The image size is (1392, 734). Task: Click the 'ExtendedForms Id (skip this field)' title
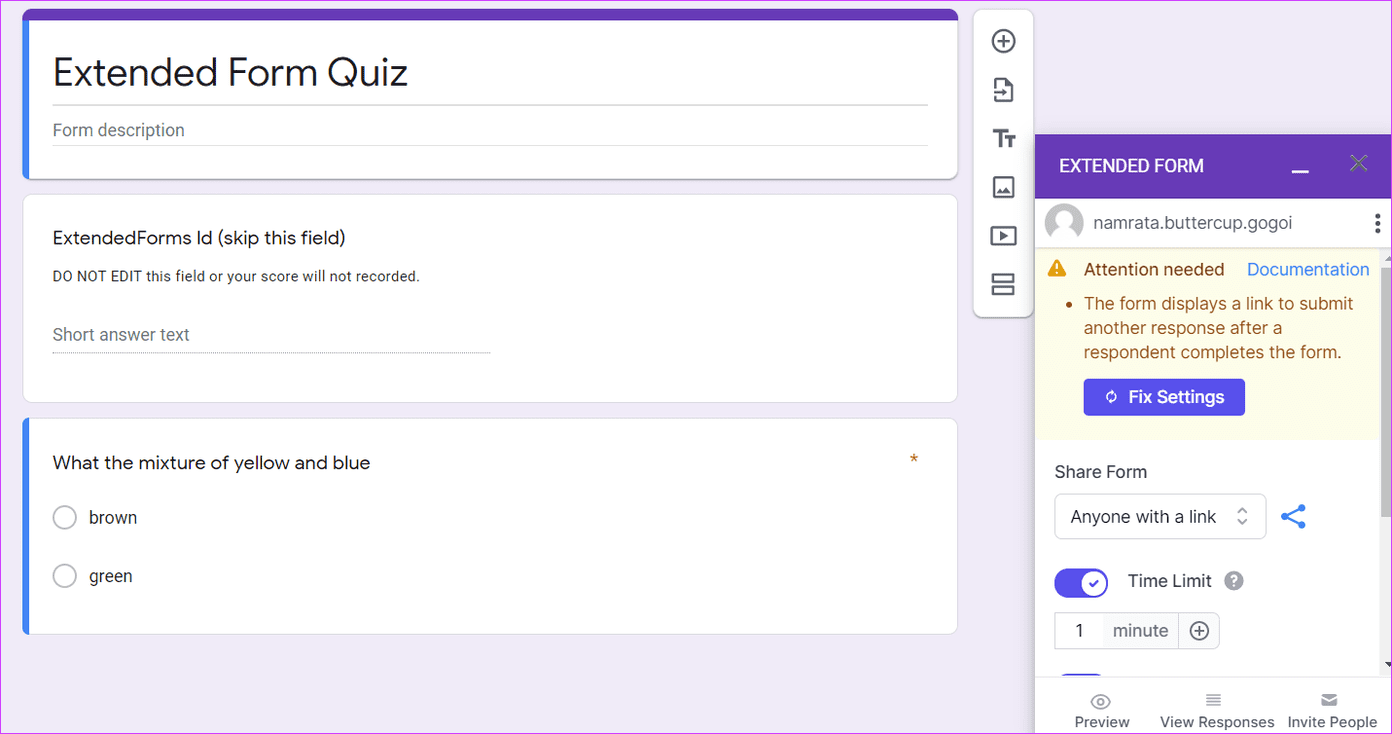[199, 238]
